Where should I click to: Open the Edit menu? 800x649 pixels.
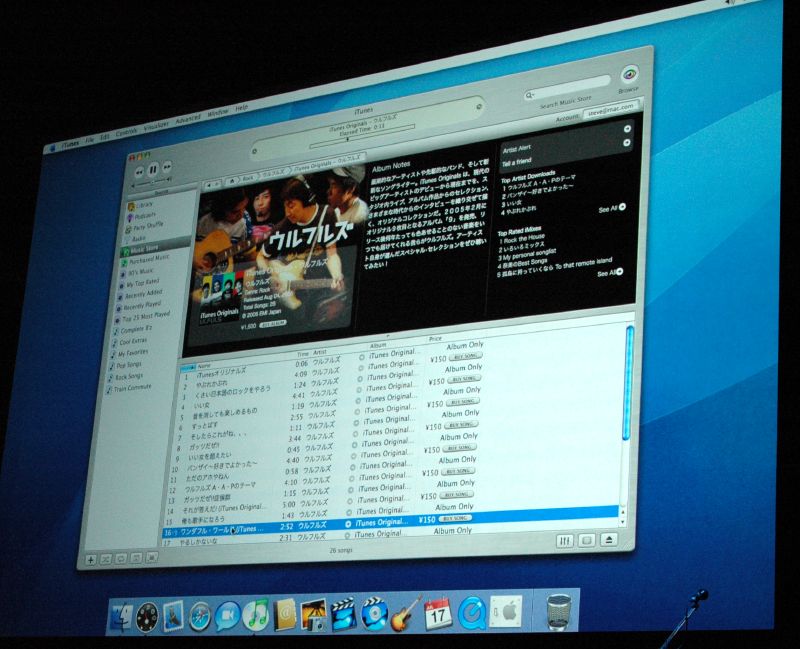105,137
